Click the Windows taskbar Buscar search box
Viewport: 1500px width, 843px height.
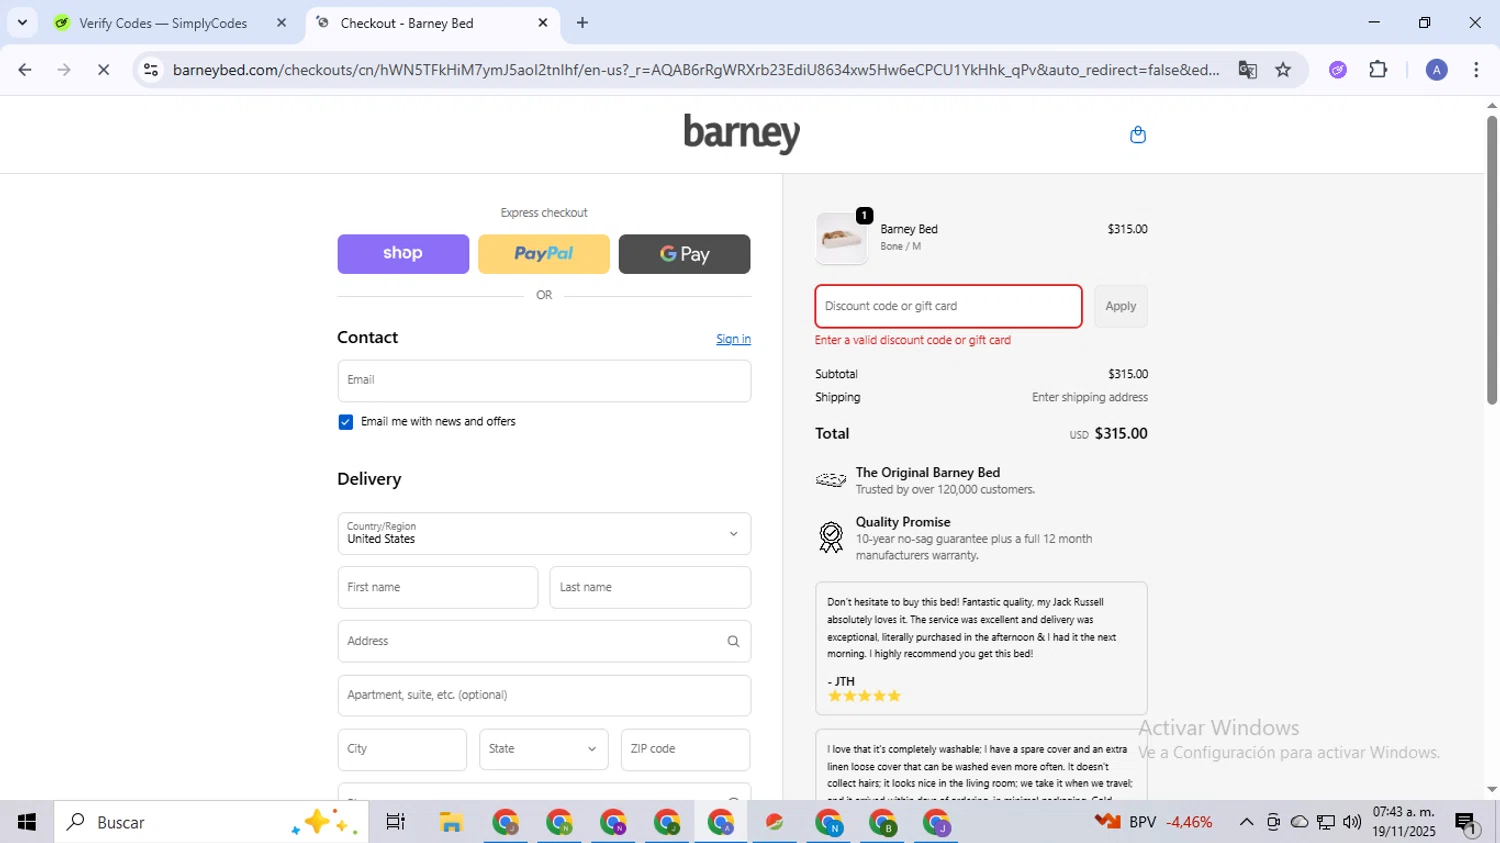coord(210,822)
